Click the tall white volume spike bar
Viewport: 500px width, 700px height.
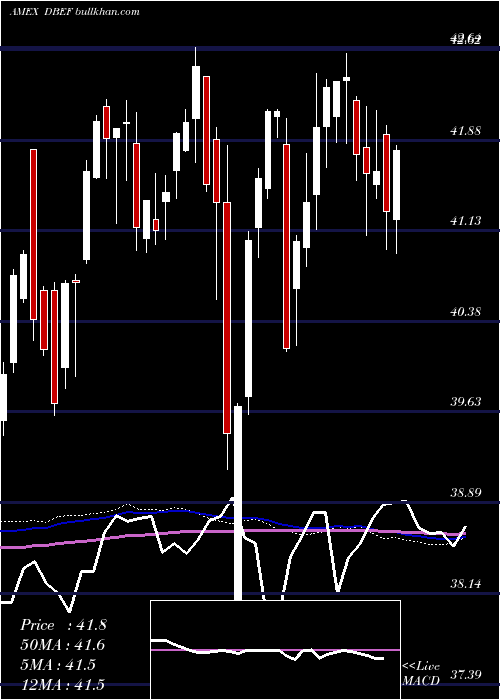pyautogui.click(x=238, y=503)
